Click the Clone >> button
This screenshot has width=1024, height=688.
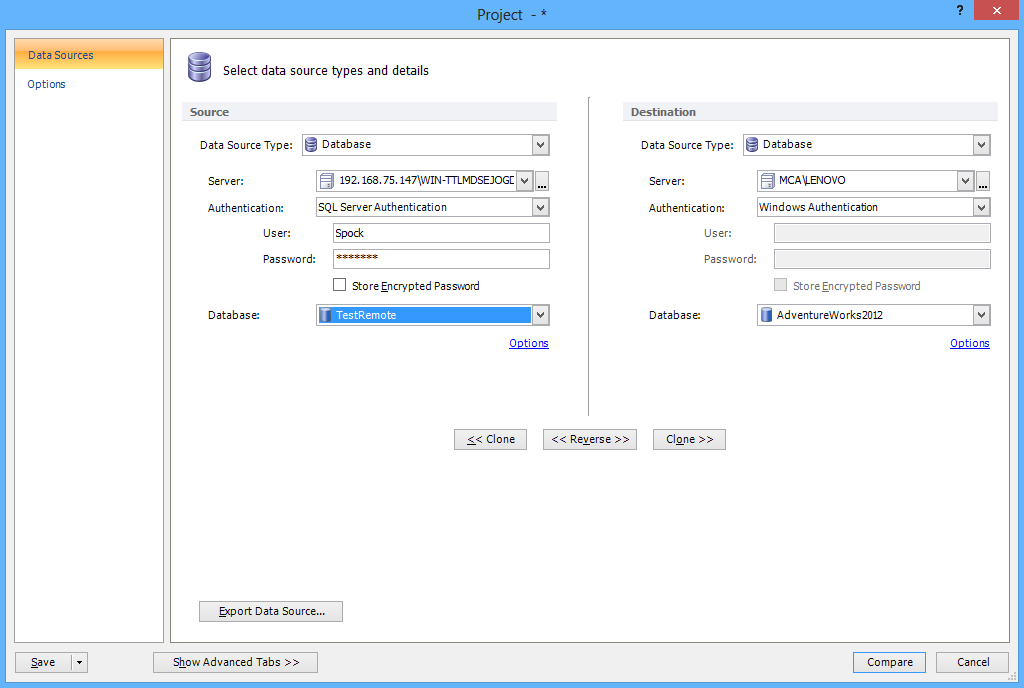tap(690, 439)
